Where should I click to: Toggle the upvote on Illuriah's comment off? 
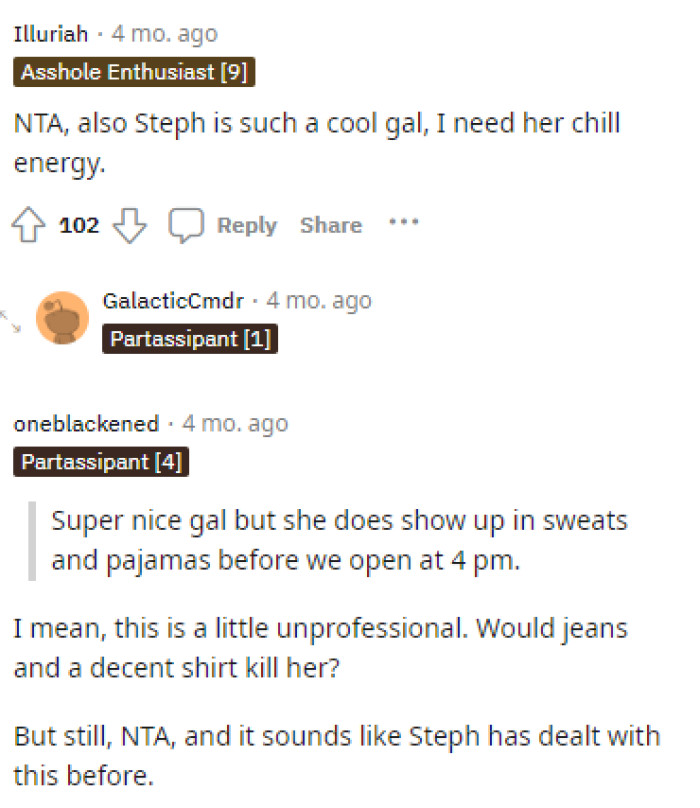pos(29,224)
